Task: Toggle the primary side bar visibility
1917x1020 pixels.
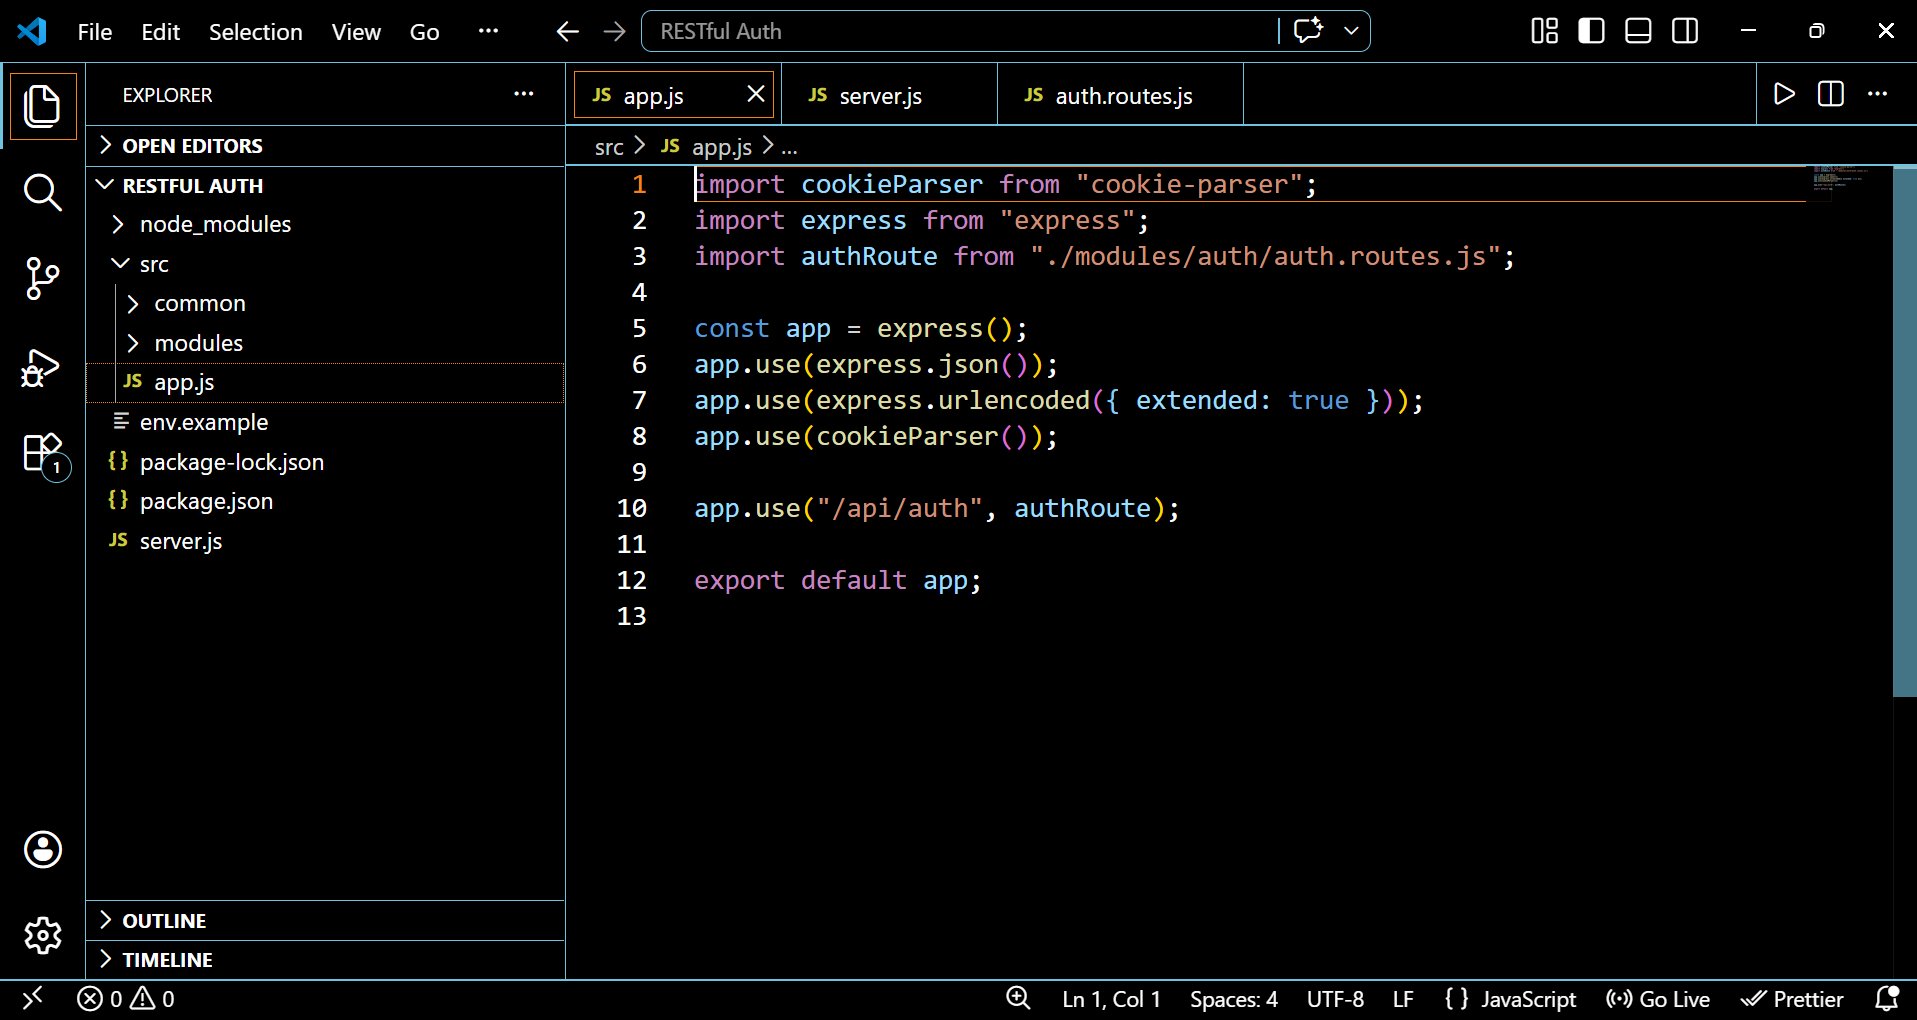Action: [1591, 32]
